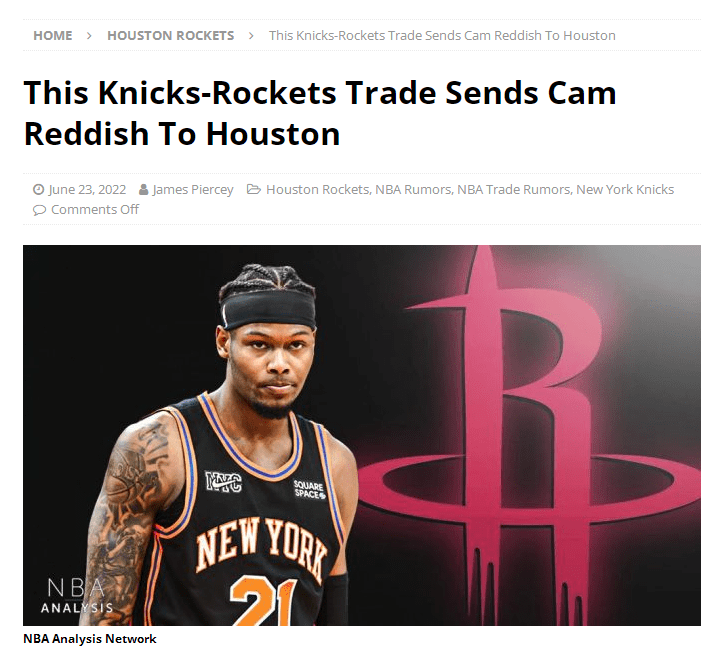Open the NBA Rumors category link
The height and width of the screenshot is (649, 709).
tap(413, 189)
